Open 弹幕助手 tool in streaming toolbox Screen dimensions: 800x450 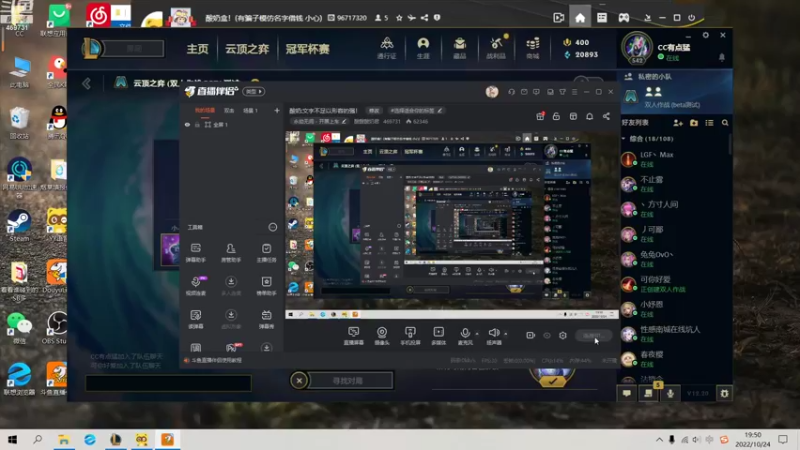[x=195, y=253]
